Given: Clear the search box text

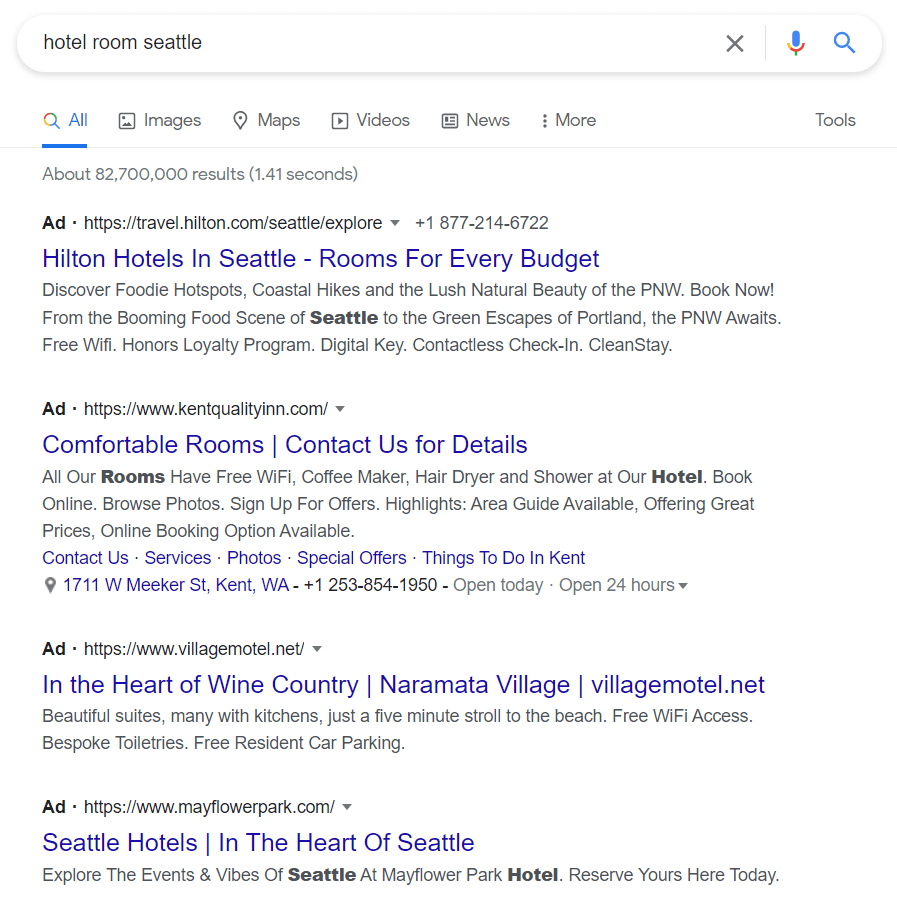Looking at the screenshot, I should pyautogui.click(x=735, y=43).
